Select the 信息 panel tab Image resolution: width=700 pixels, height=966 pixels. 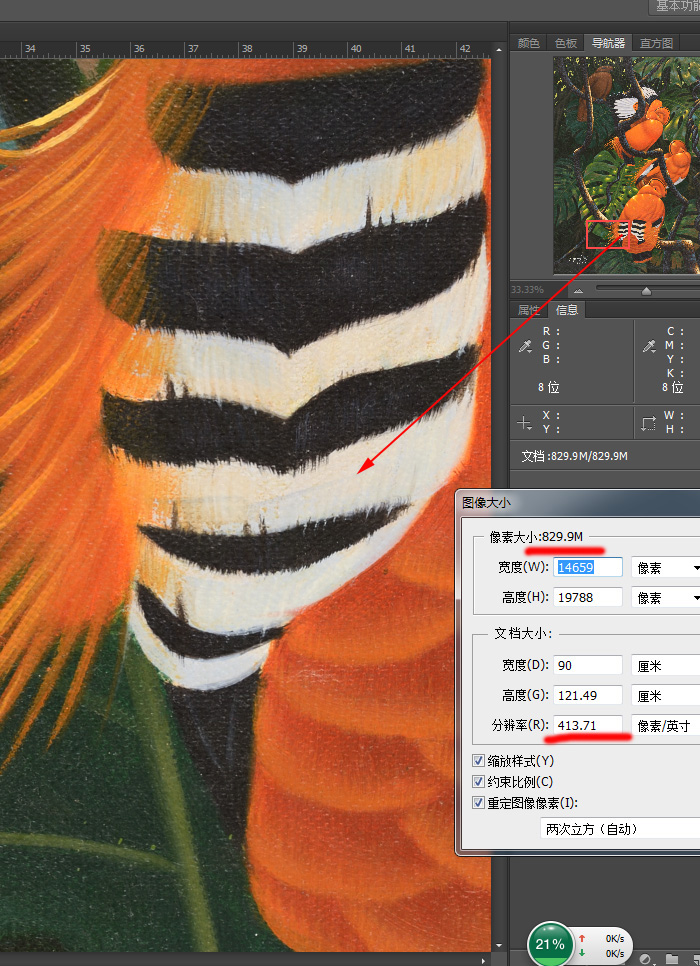click(x=566, y=309)
